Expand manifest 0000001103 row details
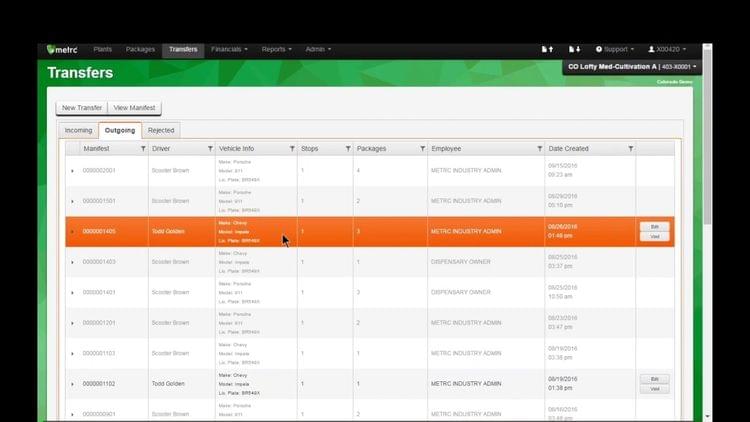The height and width of the screenshot is (422, 750). coord(72,354)
